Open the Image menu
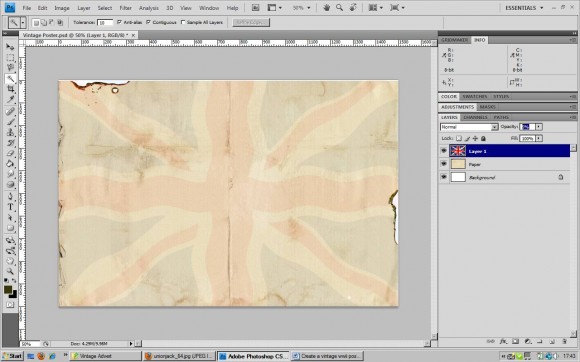580x362 pixels. coord(62,8)
